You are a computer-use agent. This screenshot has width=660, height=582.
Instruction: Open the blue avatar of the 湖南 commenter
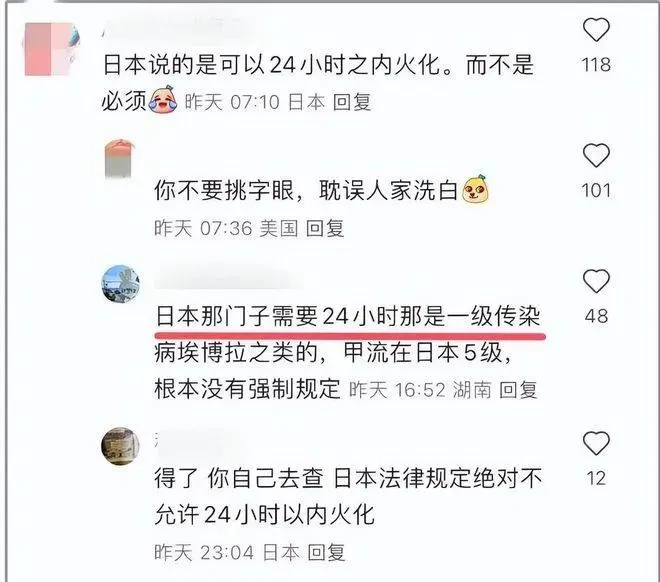click(x=121, y=284)
